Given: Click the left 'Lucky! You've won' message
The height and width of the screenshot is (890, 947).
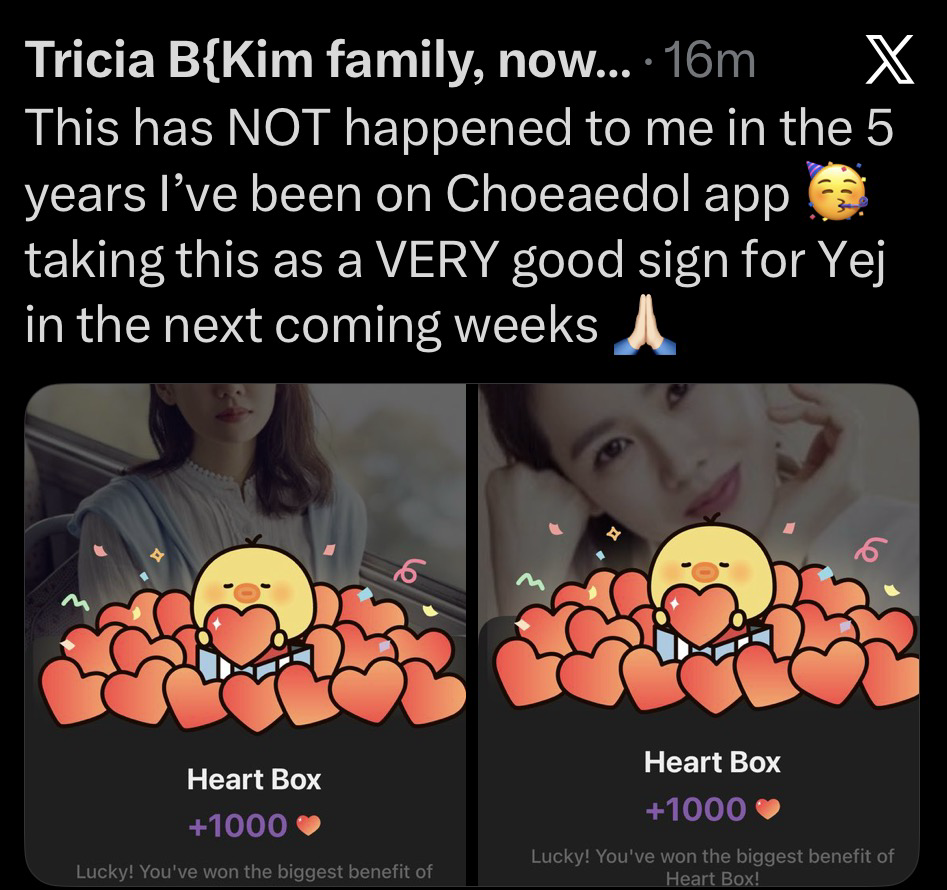Looking at the screenshot, I should click(254, 872).
